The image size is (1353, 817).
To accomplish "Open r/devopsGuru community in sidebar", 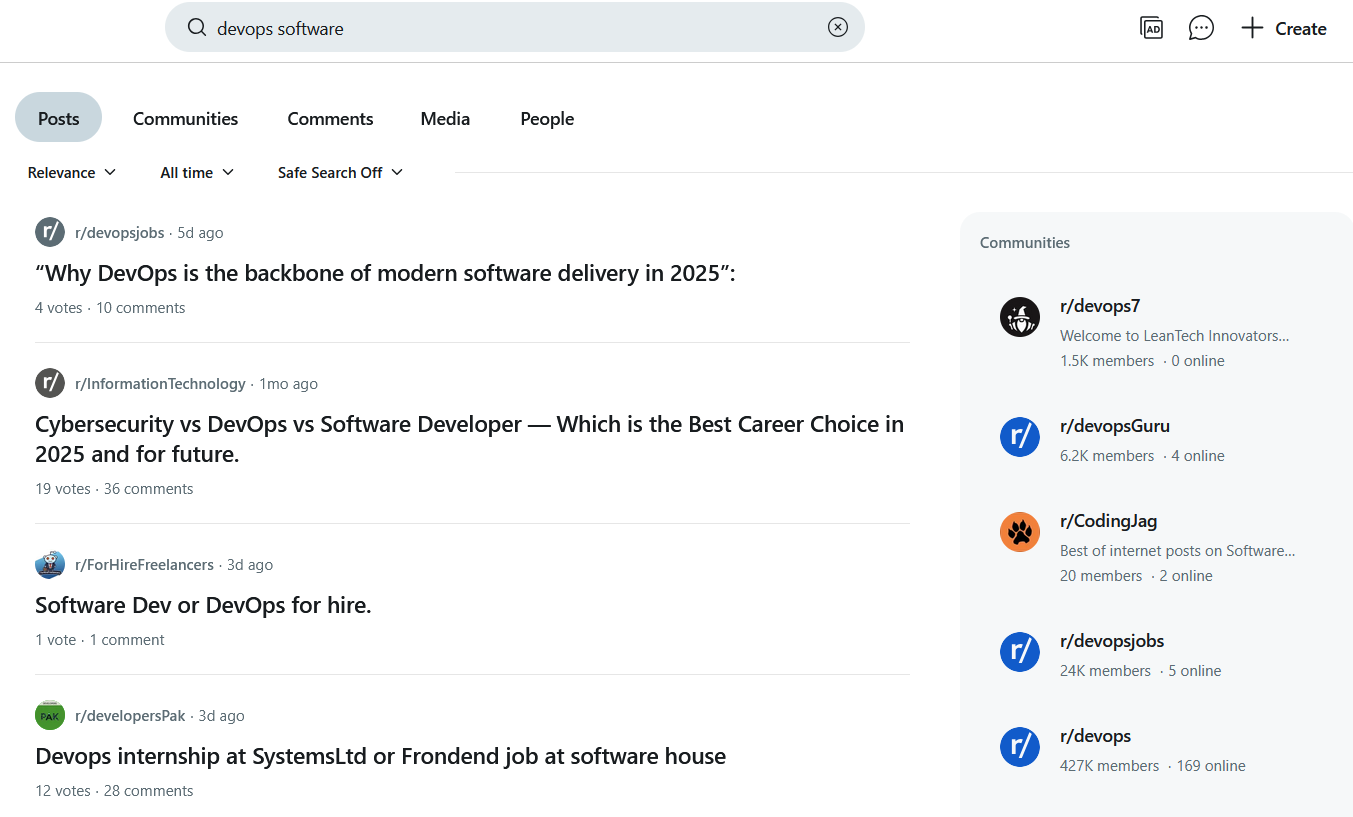I will click(x=1115, y=426).
